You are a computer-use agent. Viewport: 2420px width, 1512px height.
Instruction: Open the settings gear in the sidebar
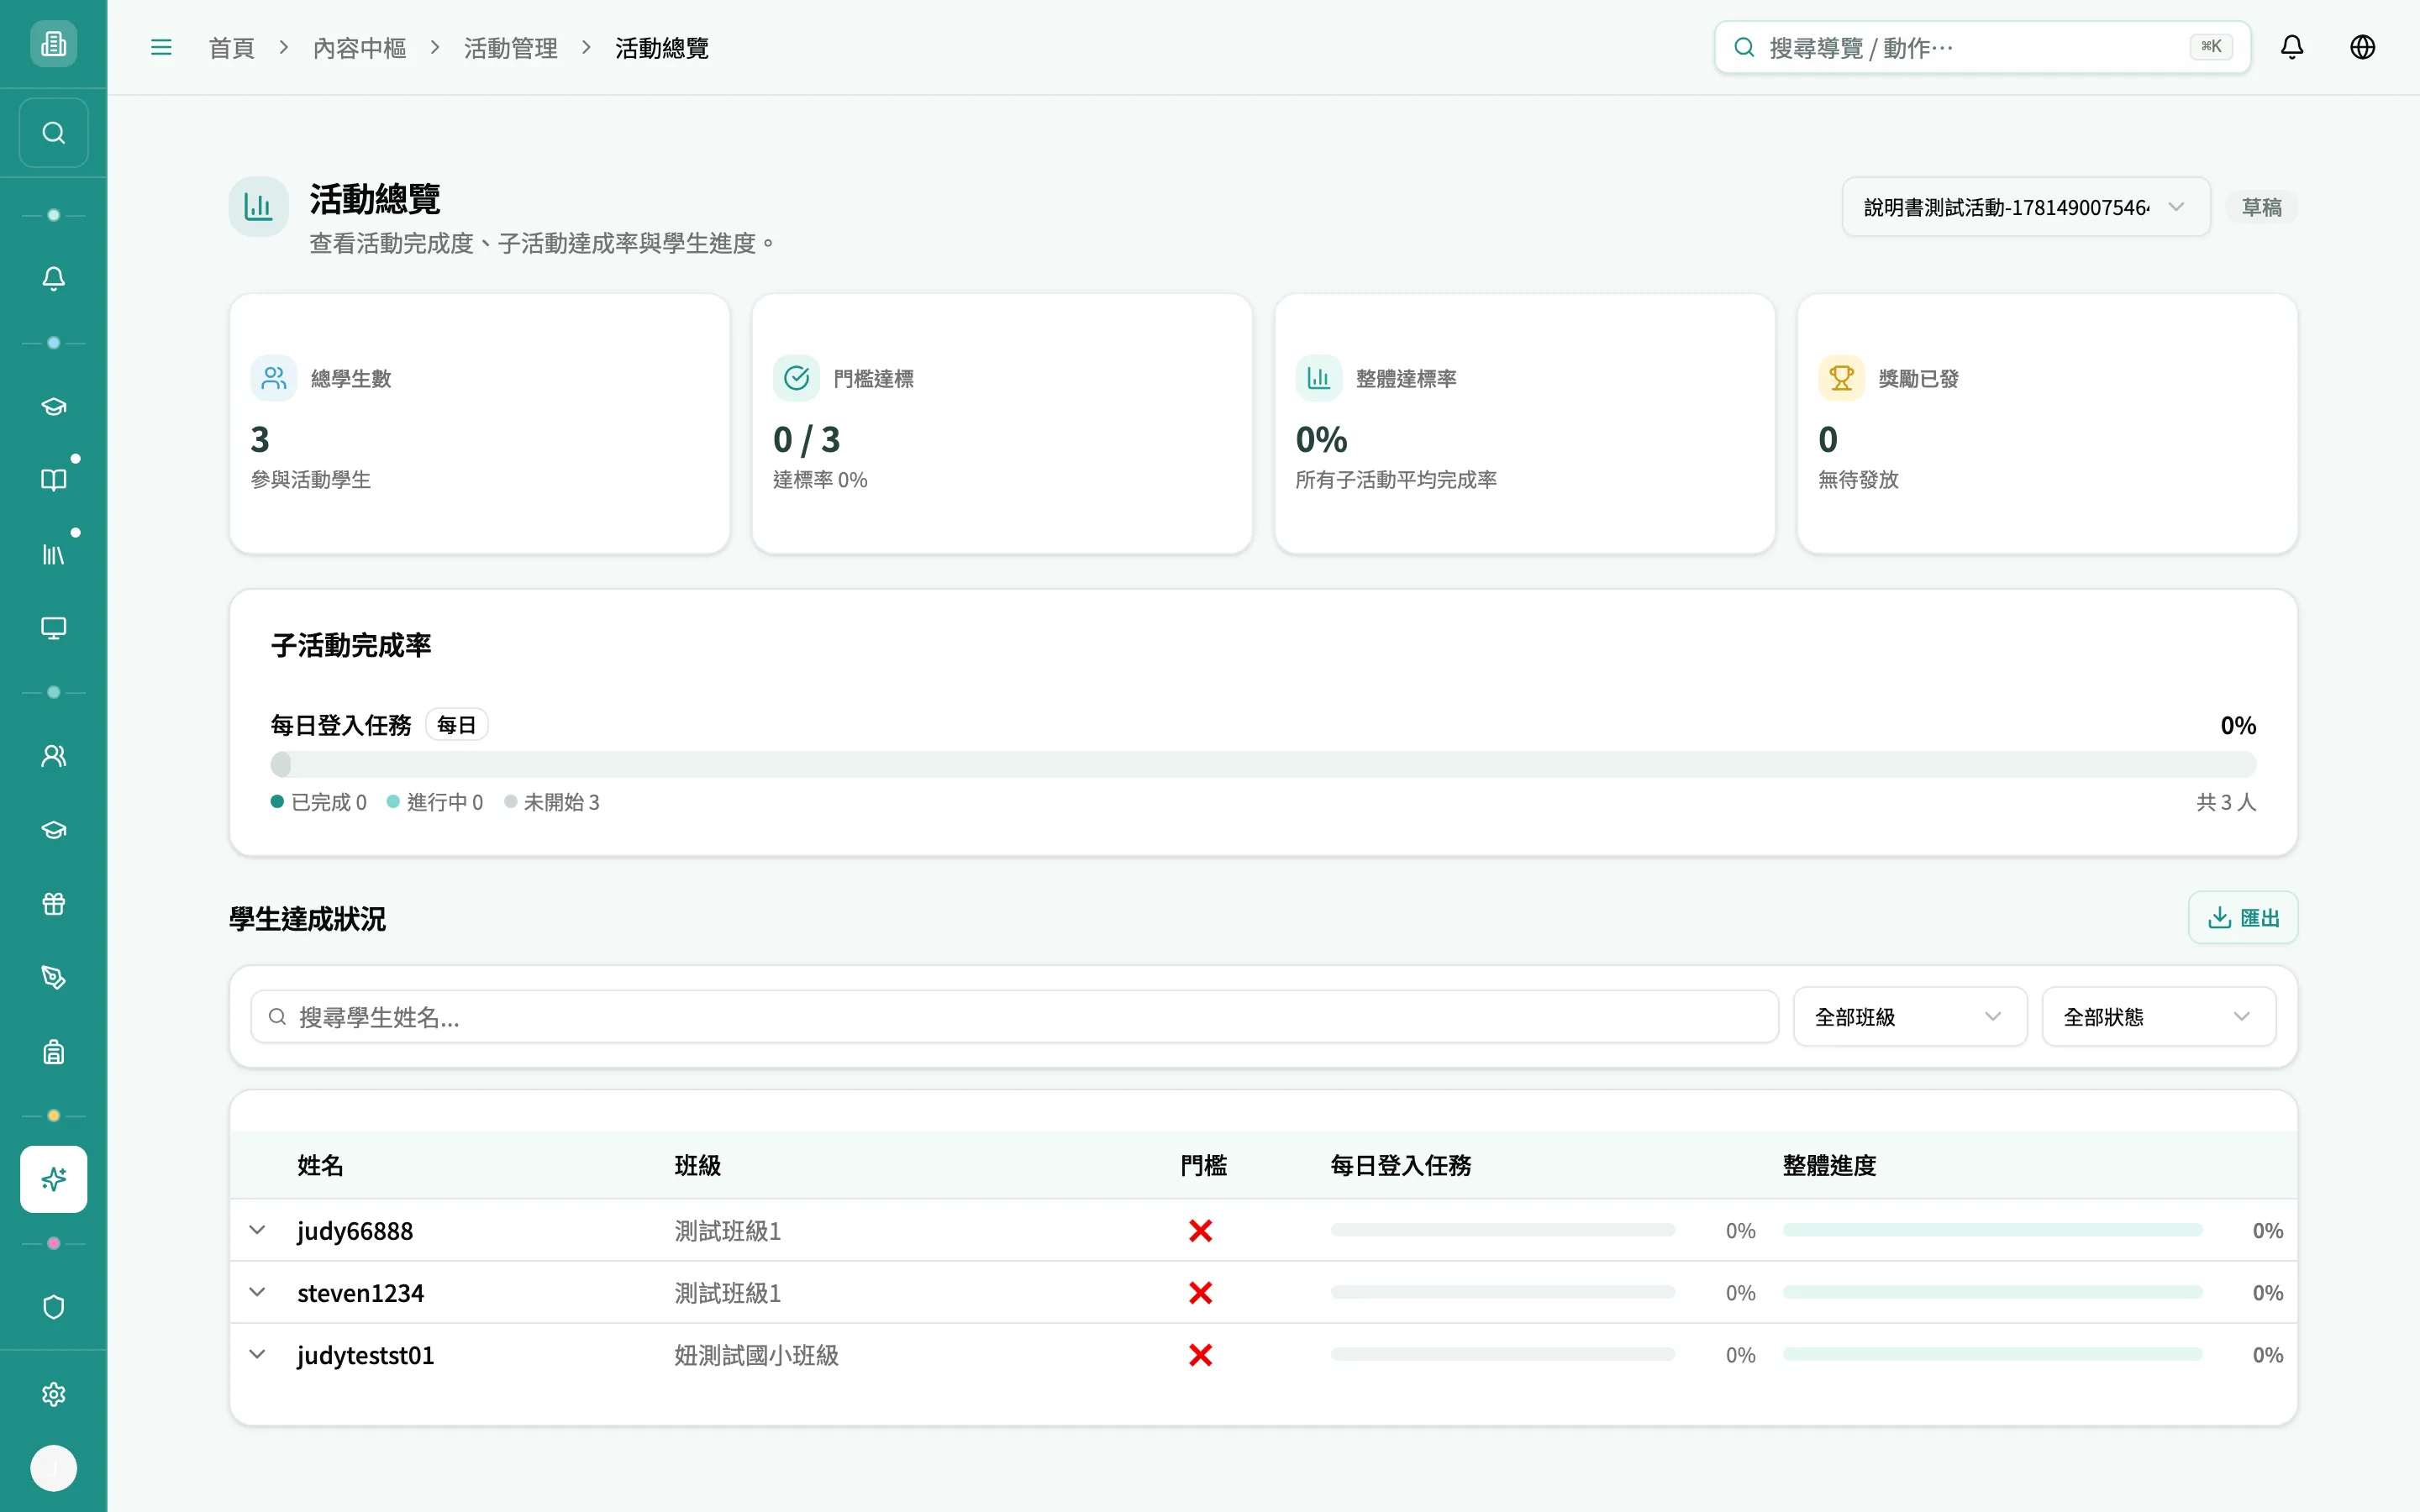[x=53, y=1395]
